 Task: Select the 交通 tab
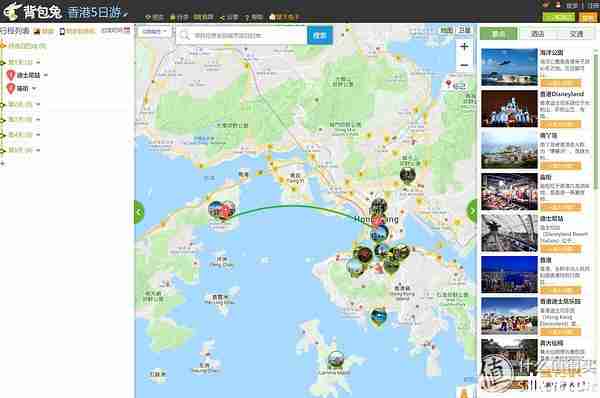tap(576, 34)
